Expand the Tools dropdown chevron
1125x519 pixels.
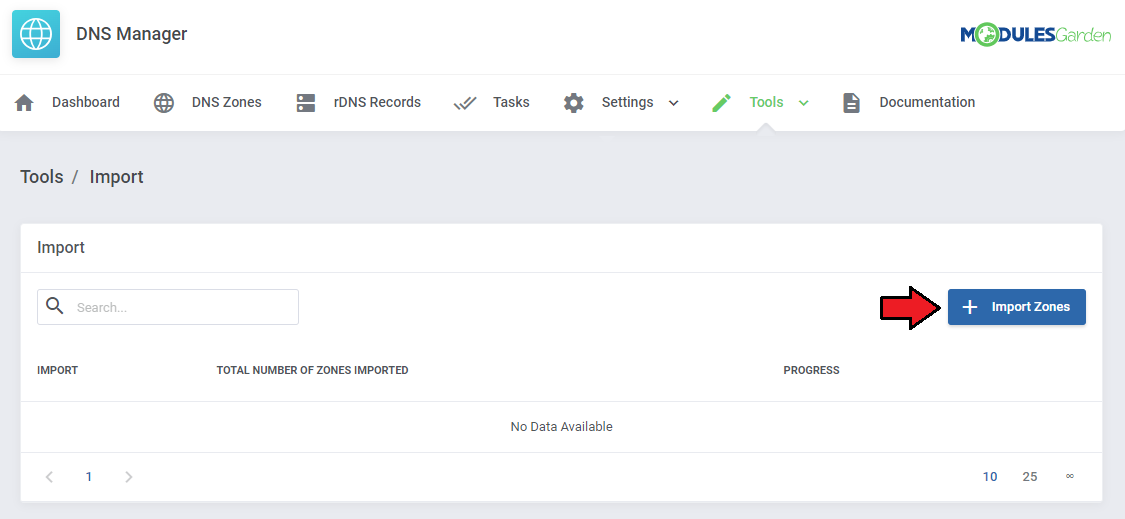tap(804, 103)
